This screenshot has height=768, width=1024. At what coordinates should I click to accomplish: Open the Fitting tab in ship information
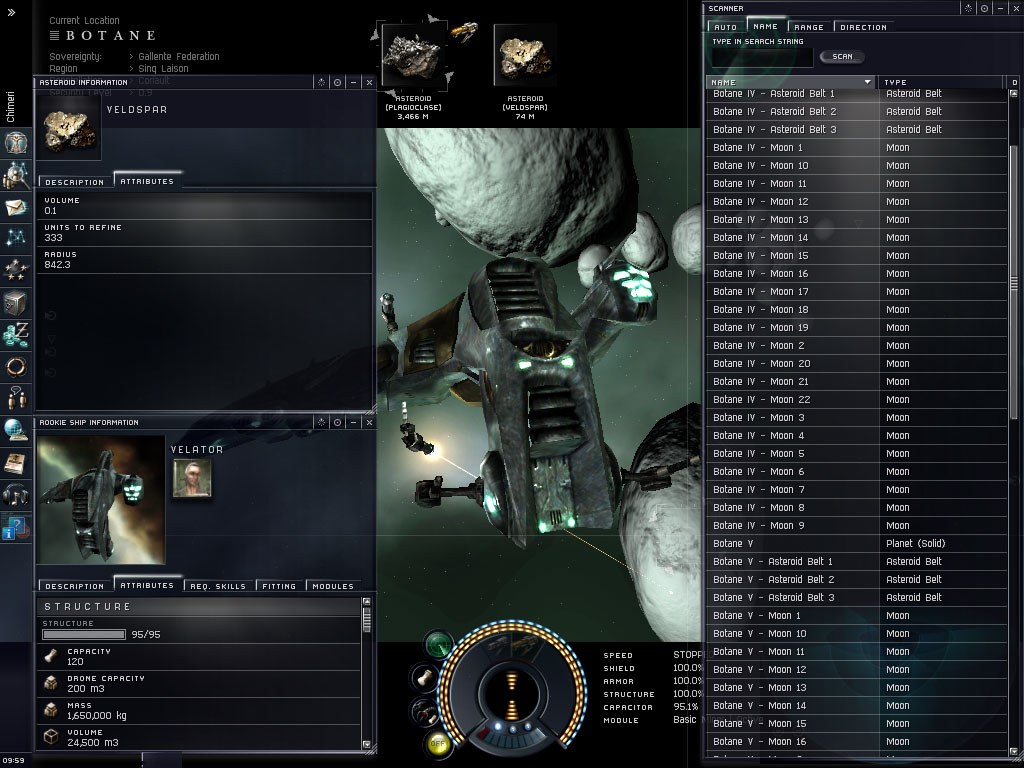(x=279, y=586)
